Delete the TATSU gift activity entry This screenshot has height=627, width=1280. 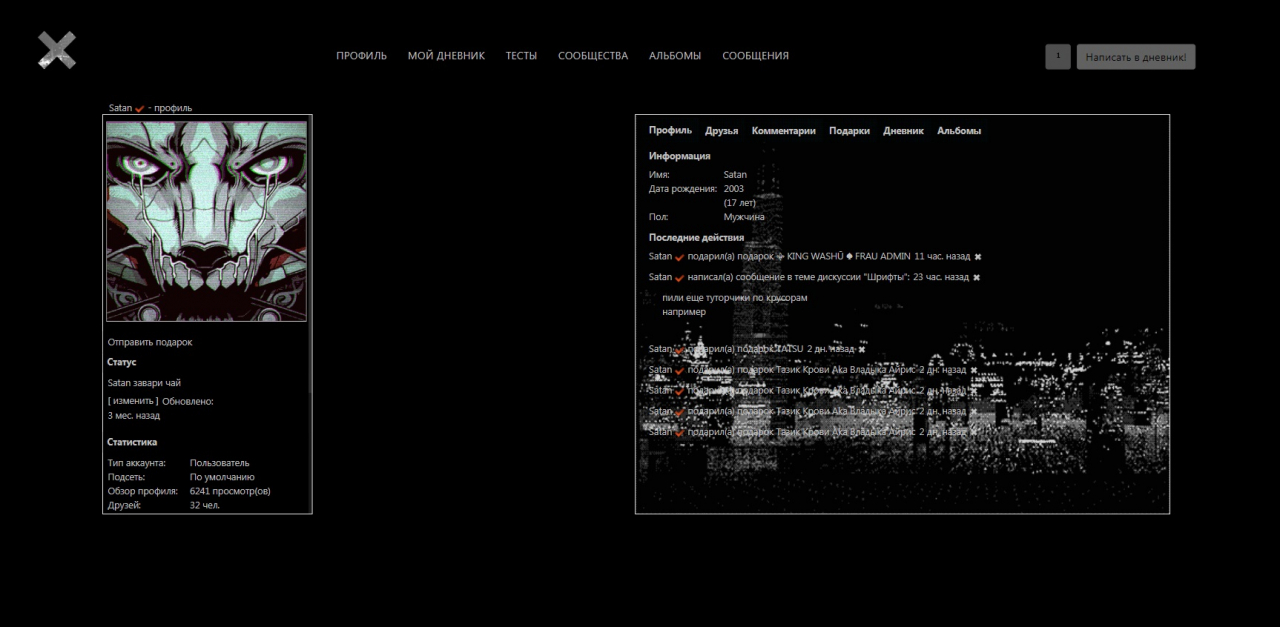(x=862, y=350)
